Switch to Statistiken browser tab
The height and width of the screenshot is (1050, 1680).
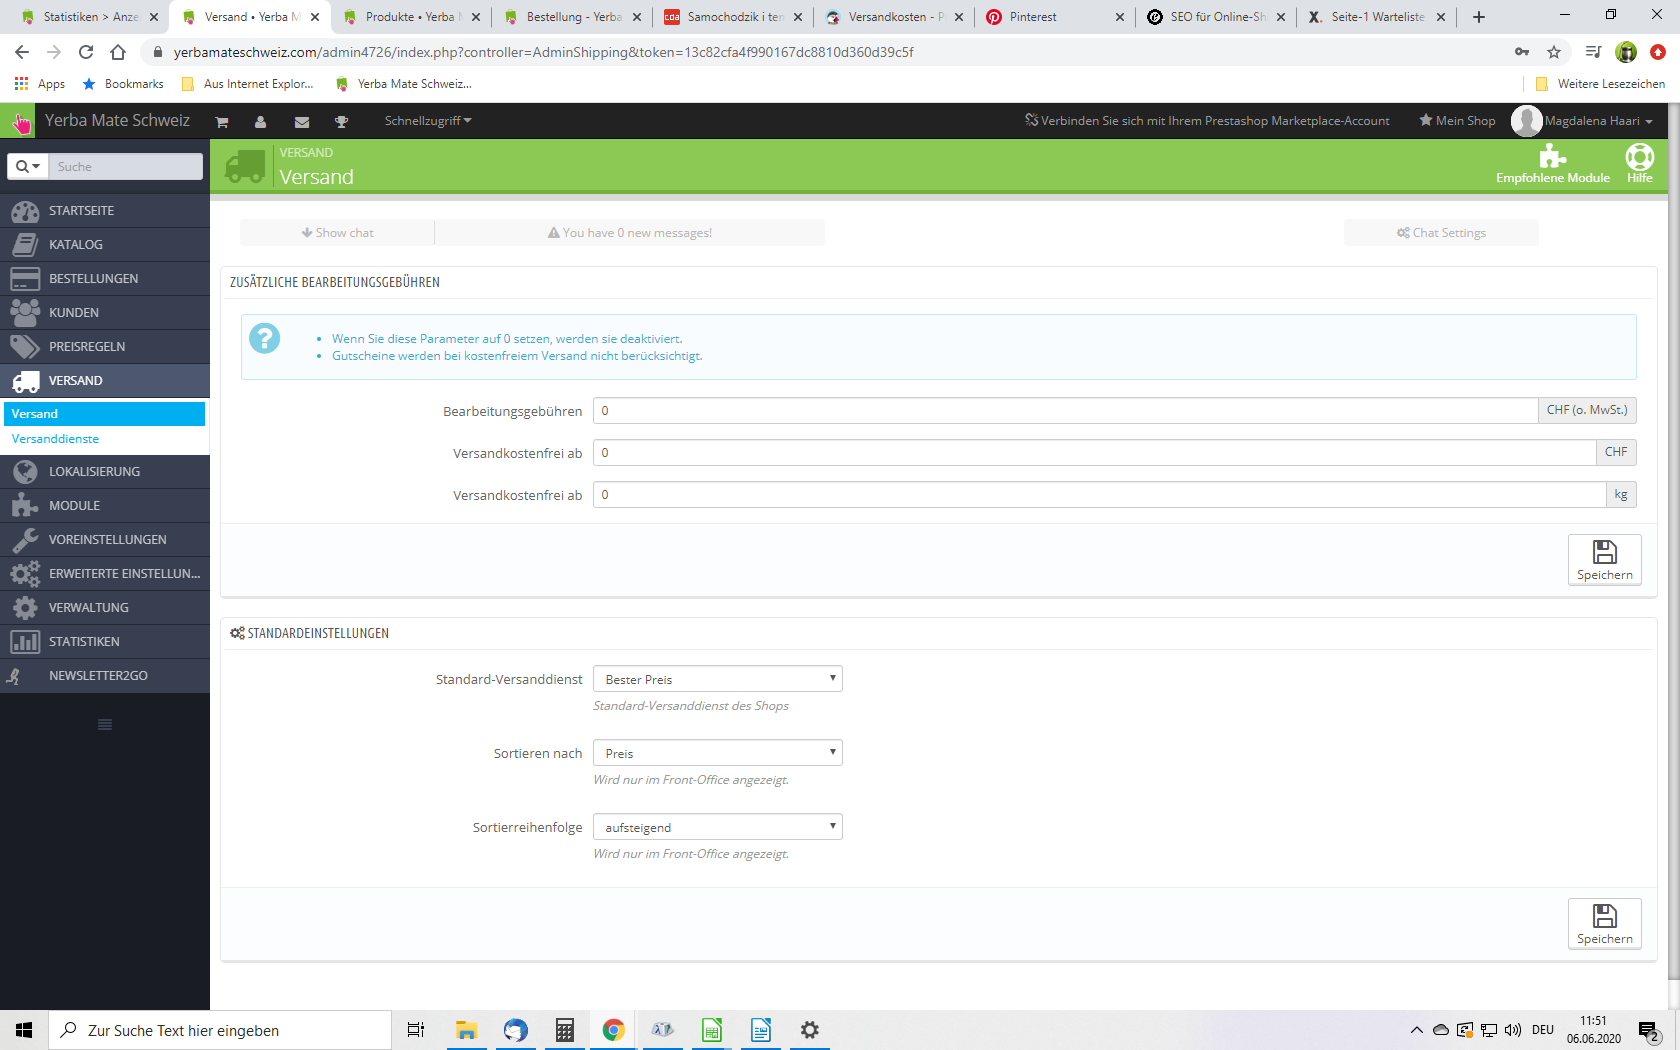click(88, 17)
